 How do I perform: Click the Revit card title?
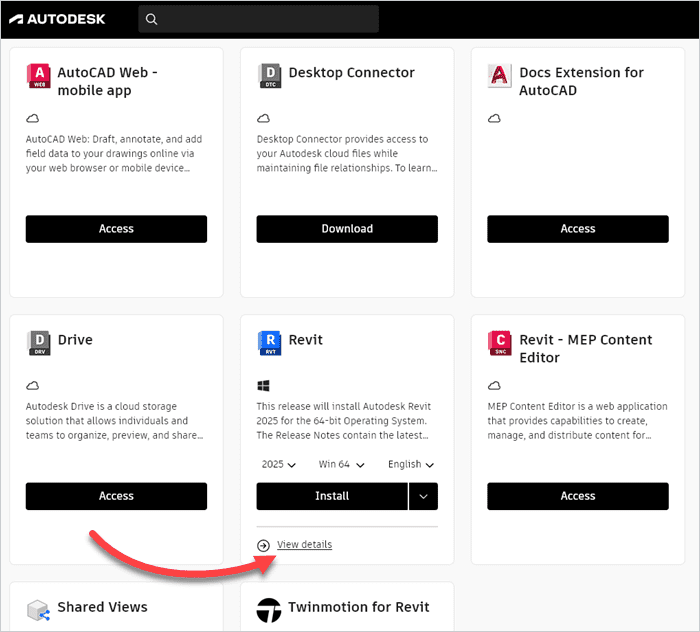305,340
